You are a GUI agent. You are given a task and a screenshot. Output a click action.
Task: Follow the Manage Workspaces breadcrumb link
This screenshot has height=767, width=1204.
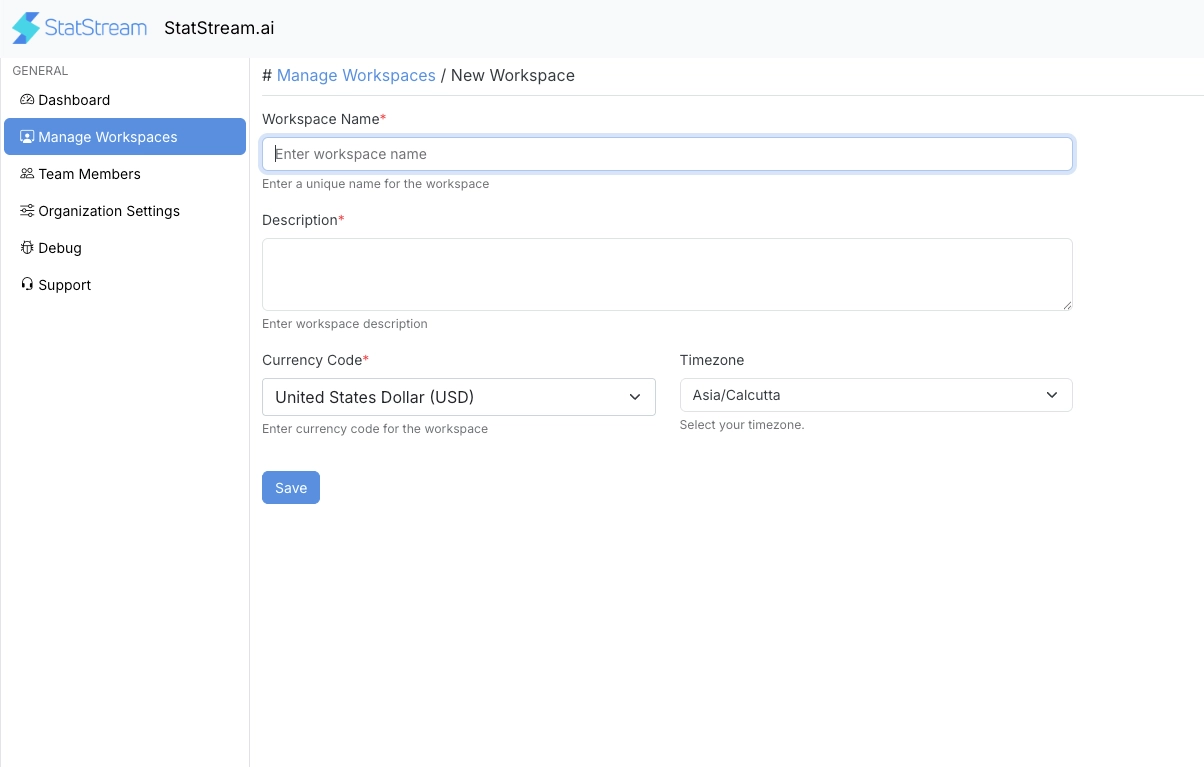click(x=356, y=75)
